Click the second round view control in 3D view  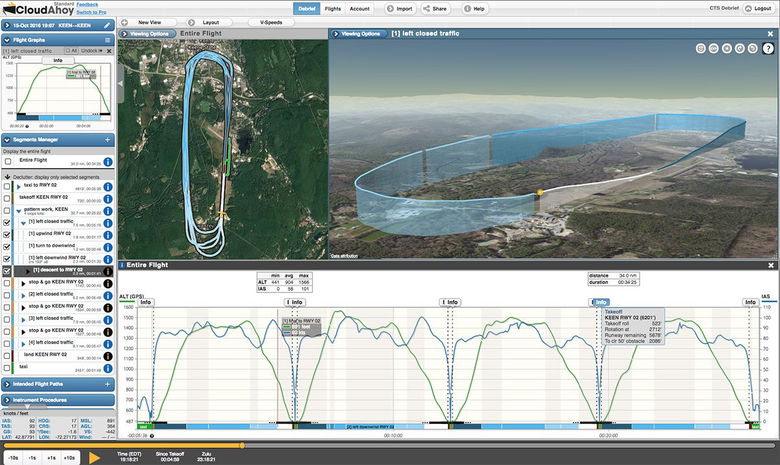point(713,48)
